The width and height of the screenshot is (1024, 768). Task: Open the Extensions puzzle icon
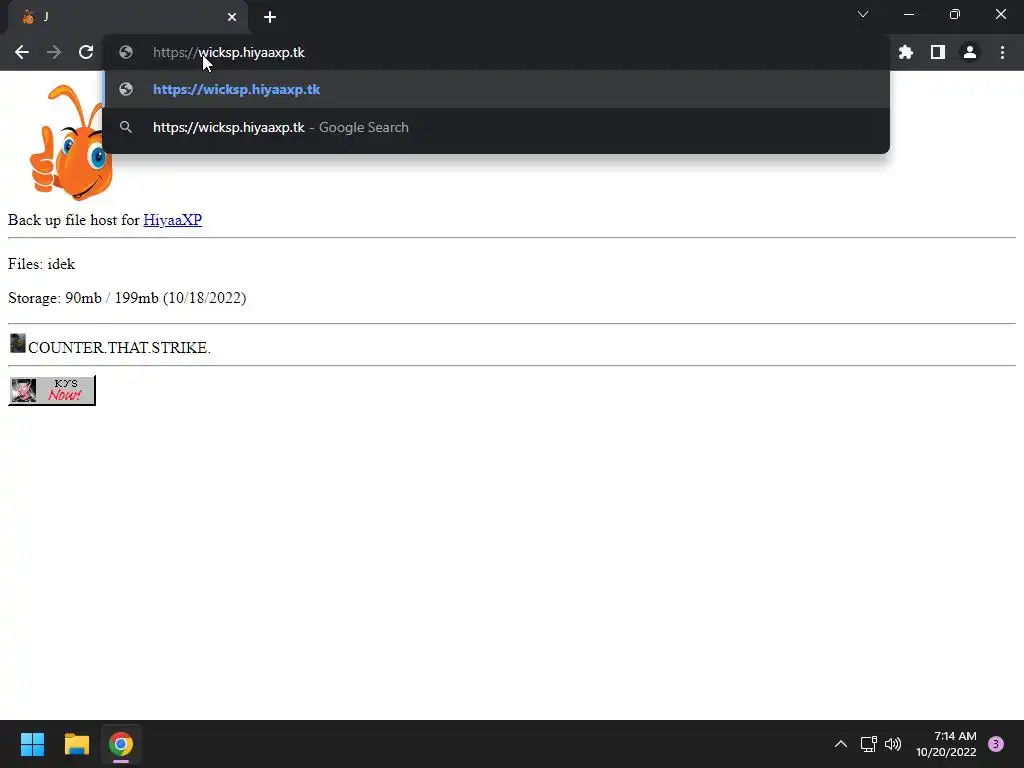click(906, 52)
